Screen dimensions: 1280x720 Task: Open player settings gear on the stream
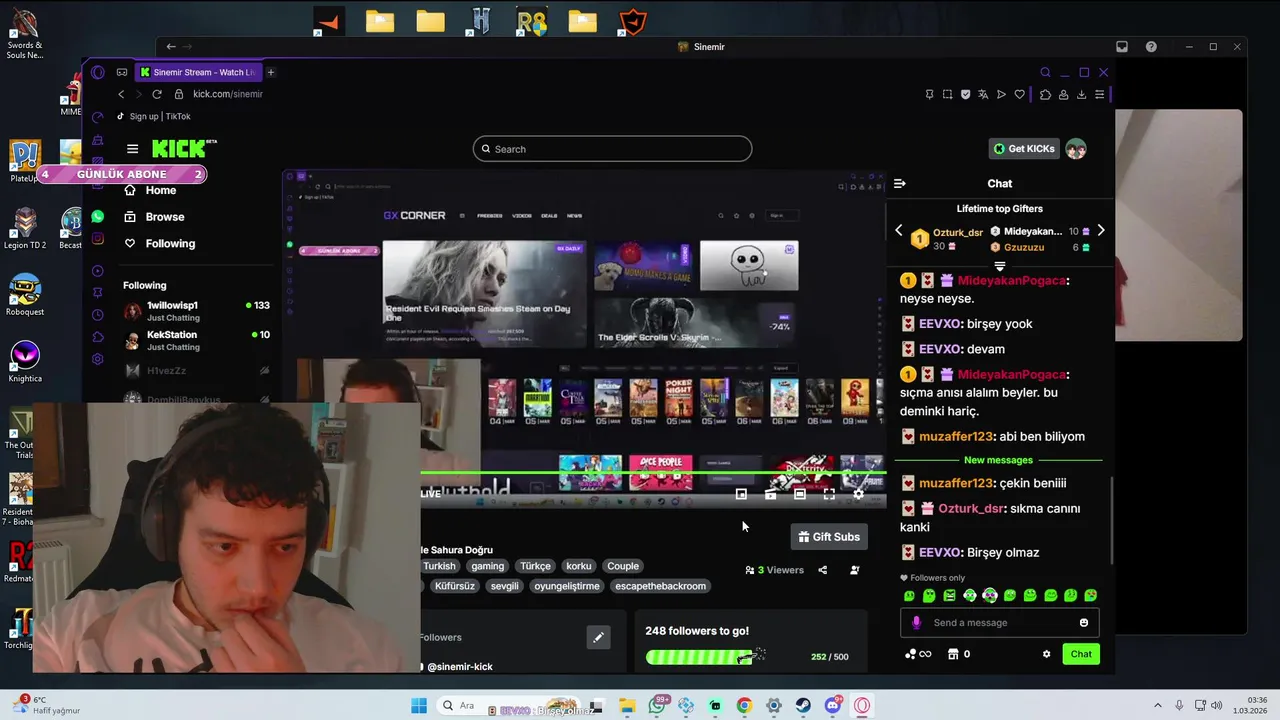tap(858, 494)
